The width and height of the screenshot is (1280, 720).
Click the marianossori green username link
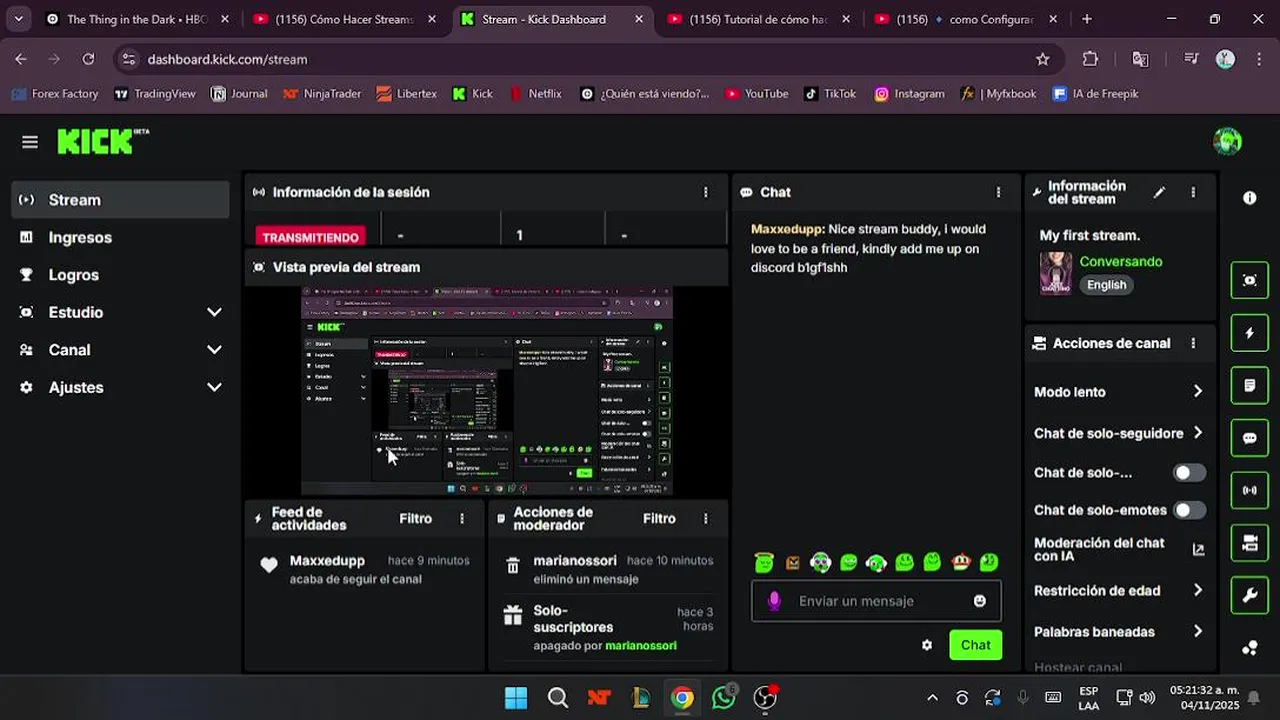click(641, 646)
